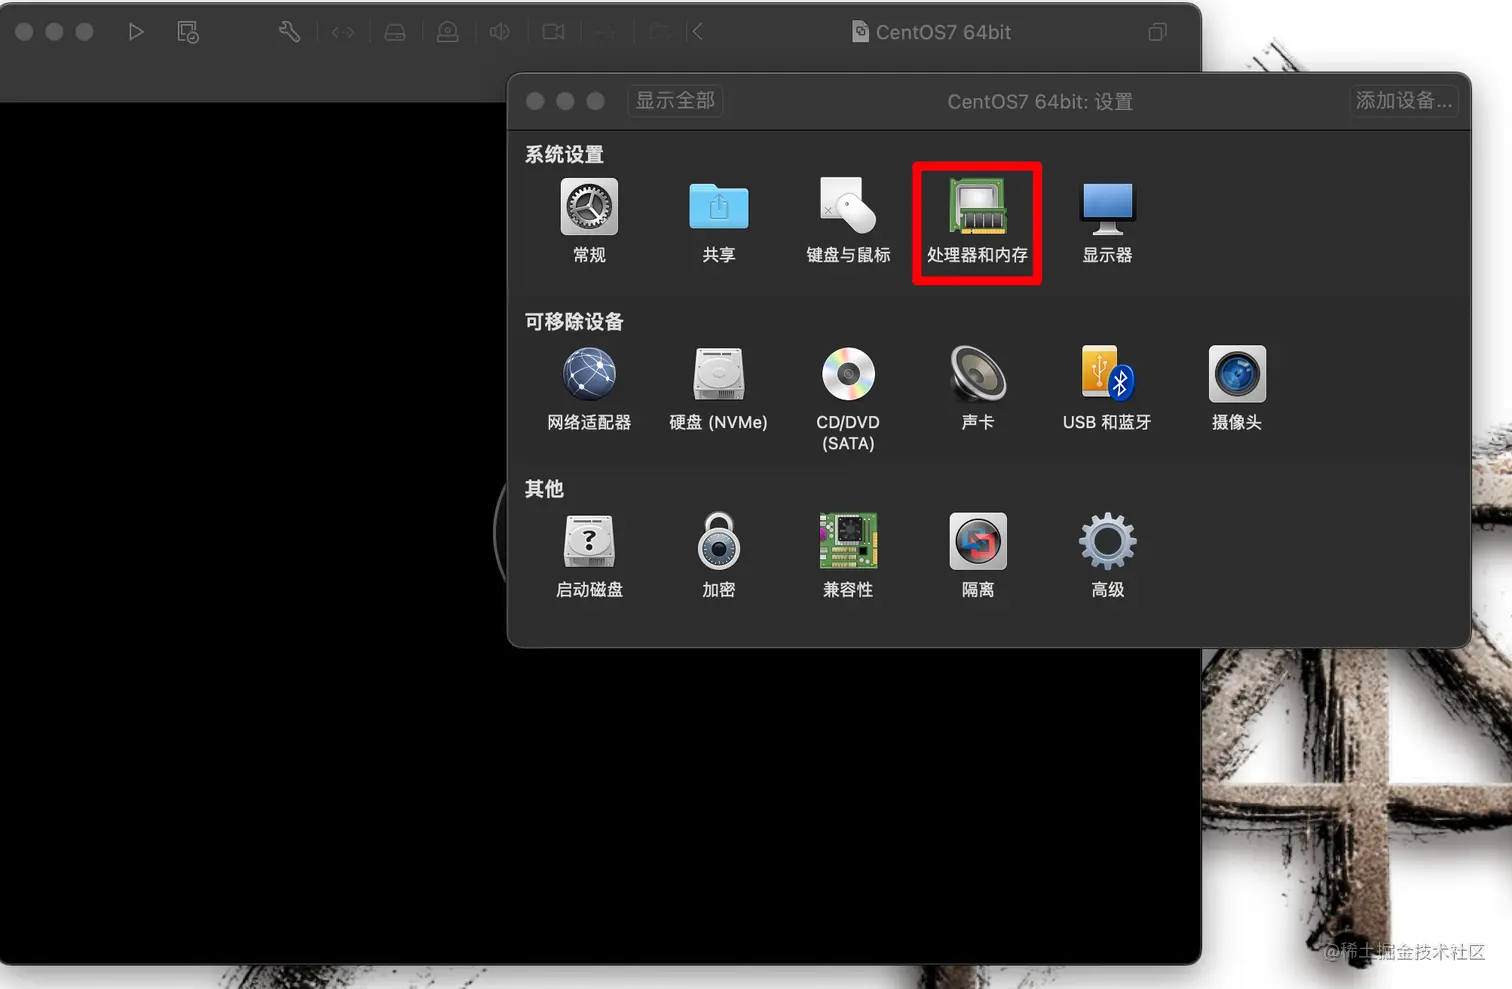Click the 其他 section heading

(x=544, y=489)
